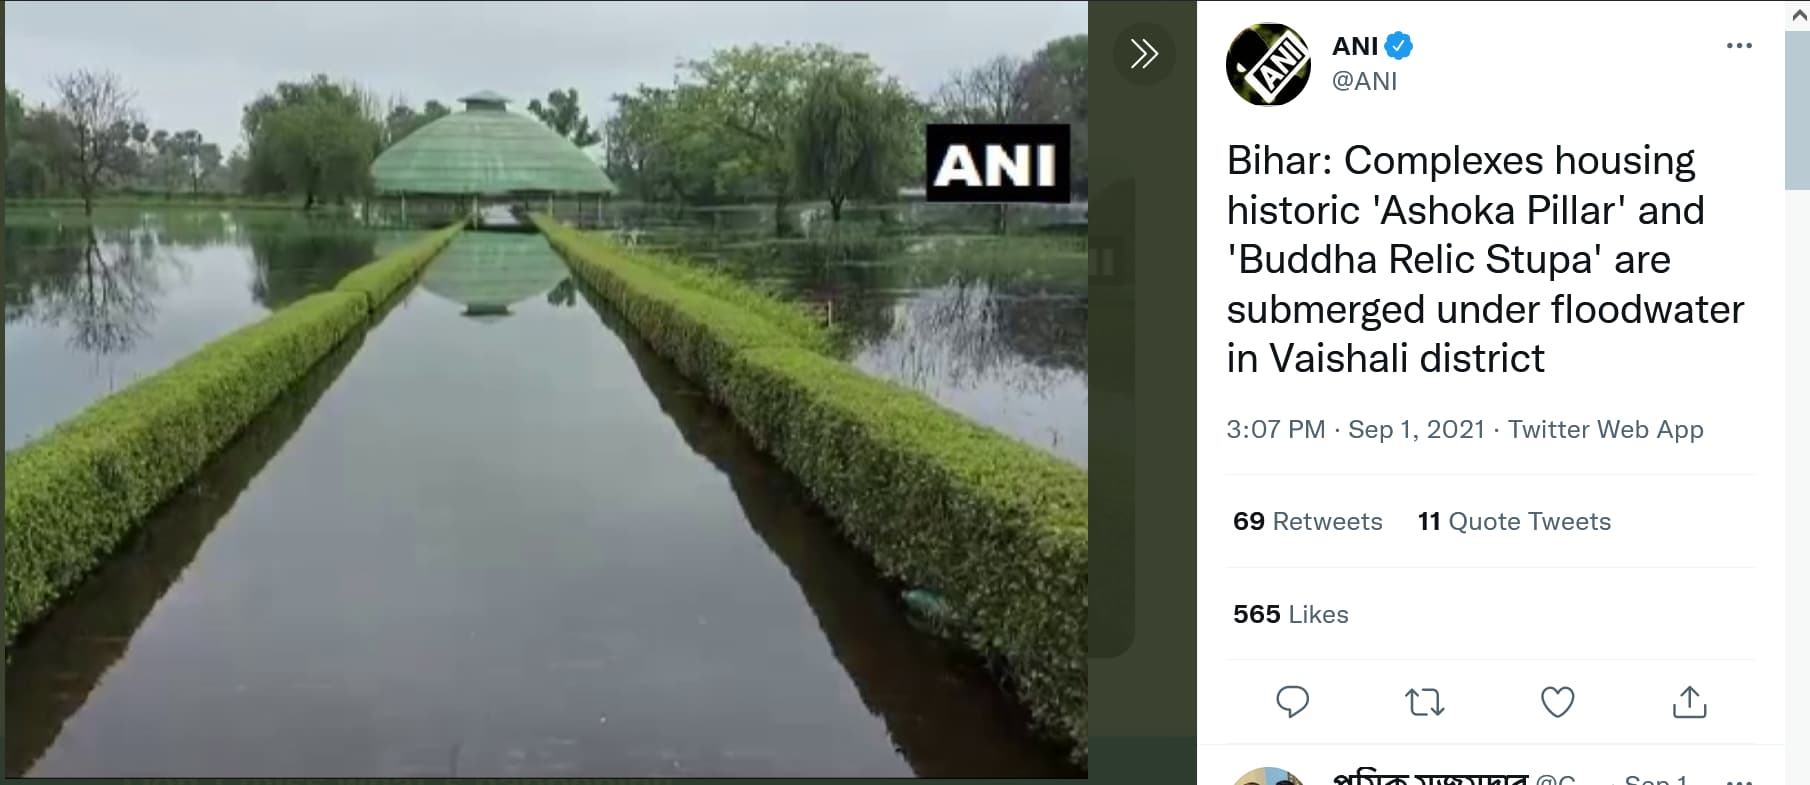Click the flooded stupa photo
1810x785 pixels.
tap(546, 390)
